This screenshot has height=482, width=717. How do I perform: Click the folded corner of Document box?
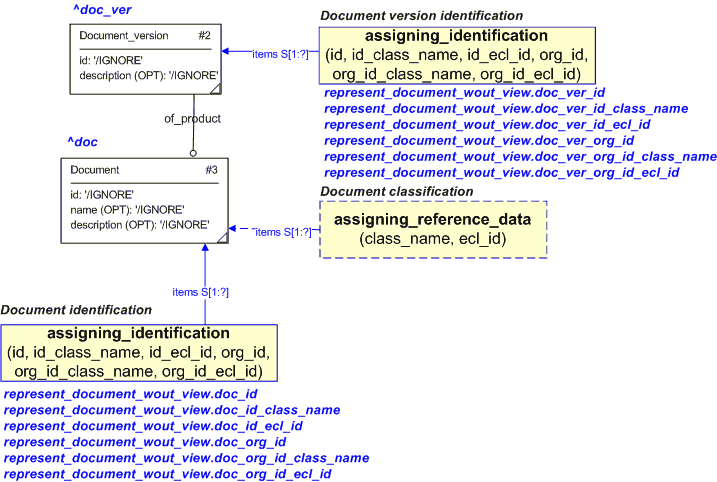223,237
